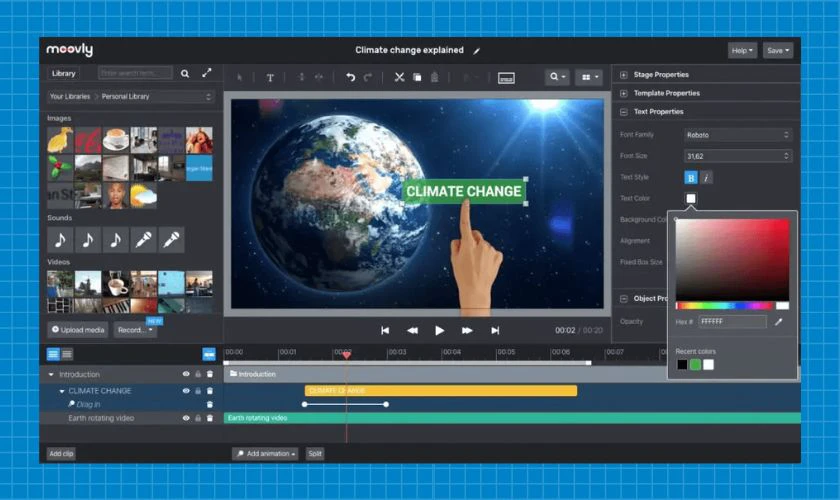Click the Cut scissors icon

[399, 77]
